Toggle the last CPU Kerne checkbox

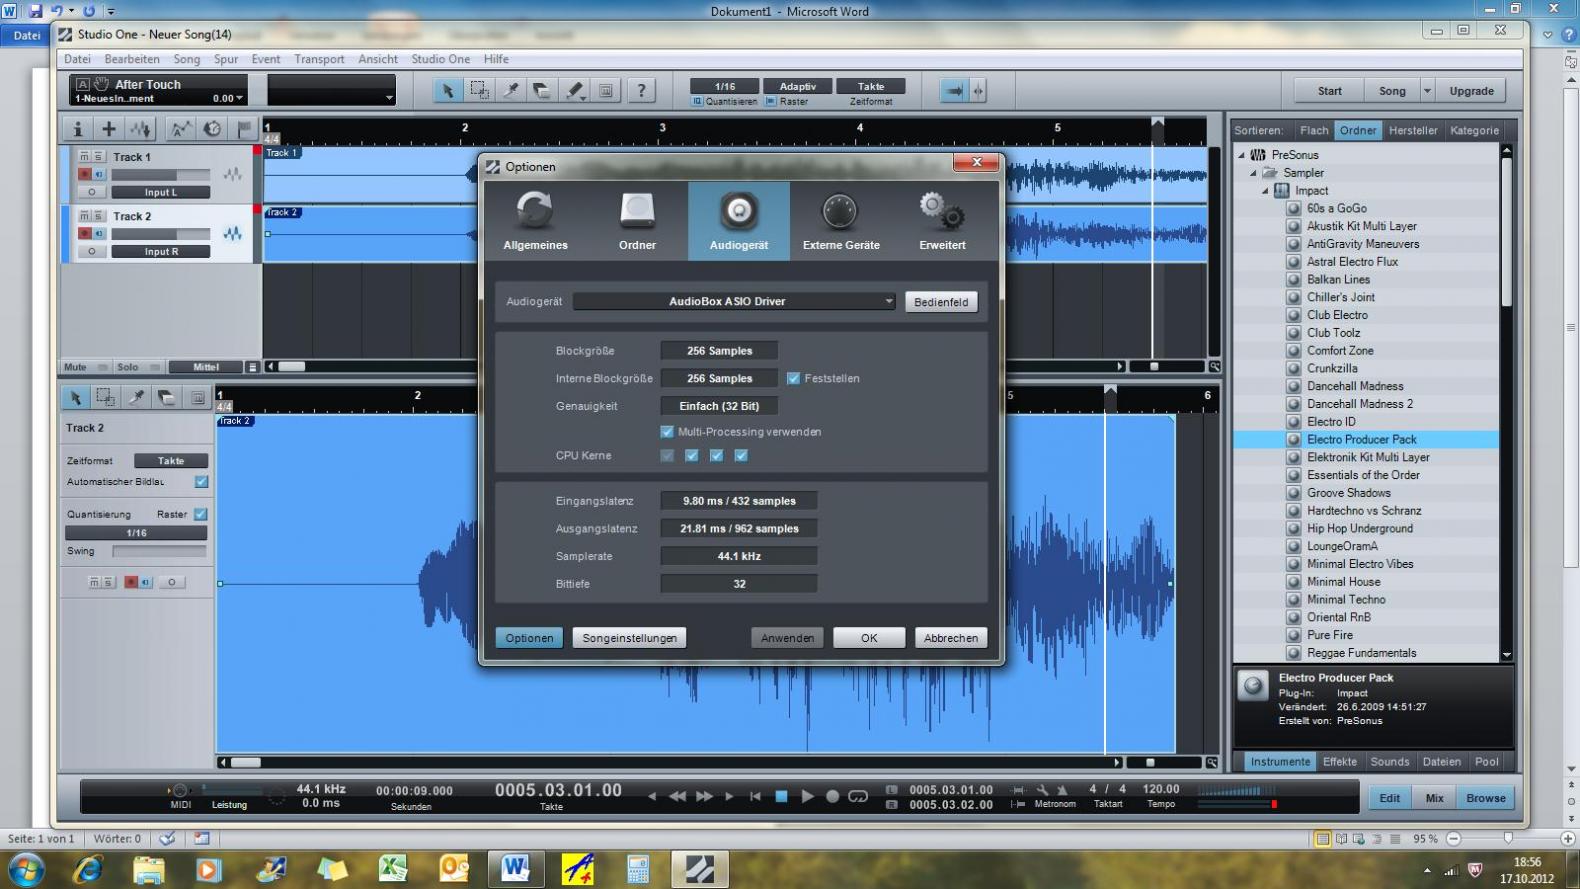tap(741, 455)
